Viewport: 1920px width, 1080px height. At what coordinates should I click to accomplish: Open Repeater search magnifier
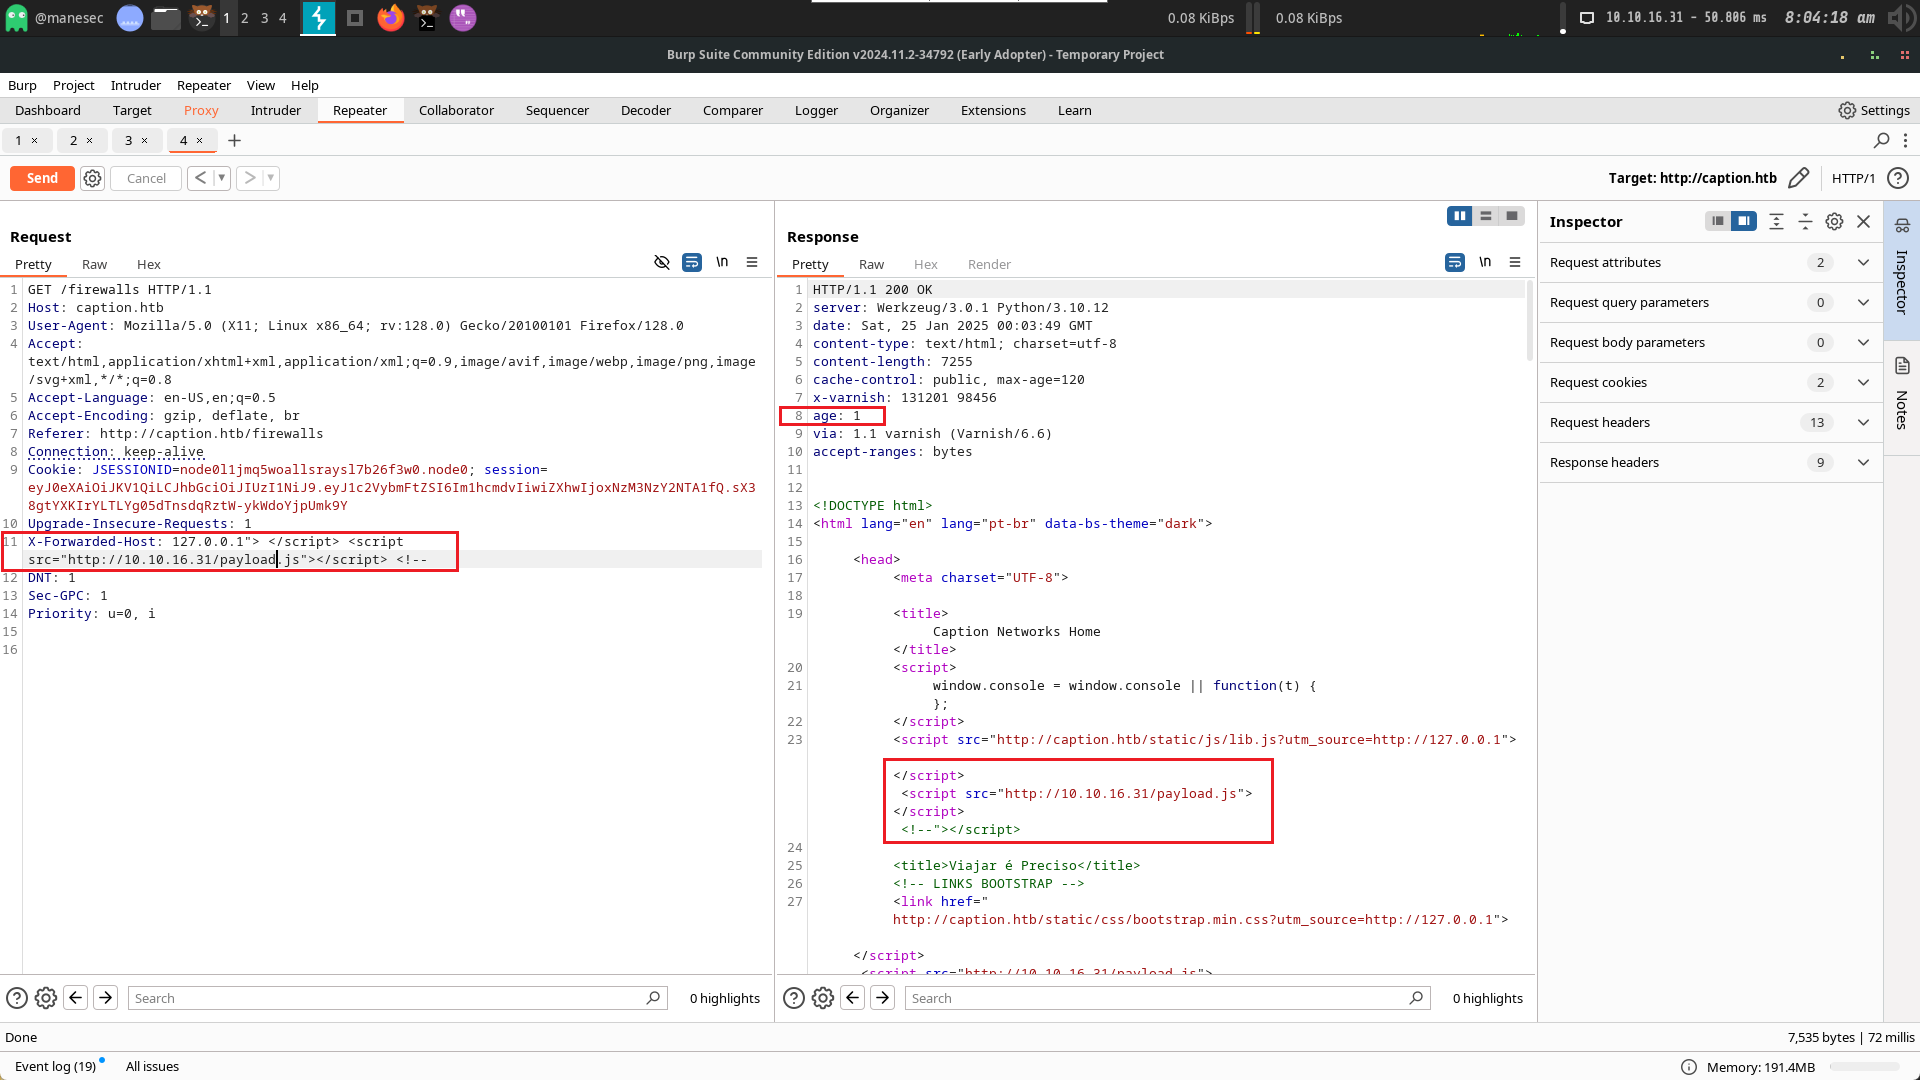pos(1881,141)
